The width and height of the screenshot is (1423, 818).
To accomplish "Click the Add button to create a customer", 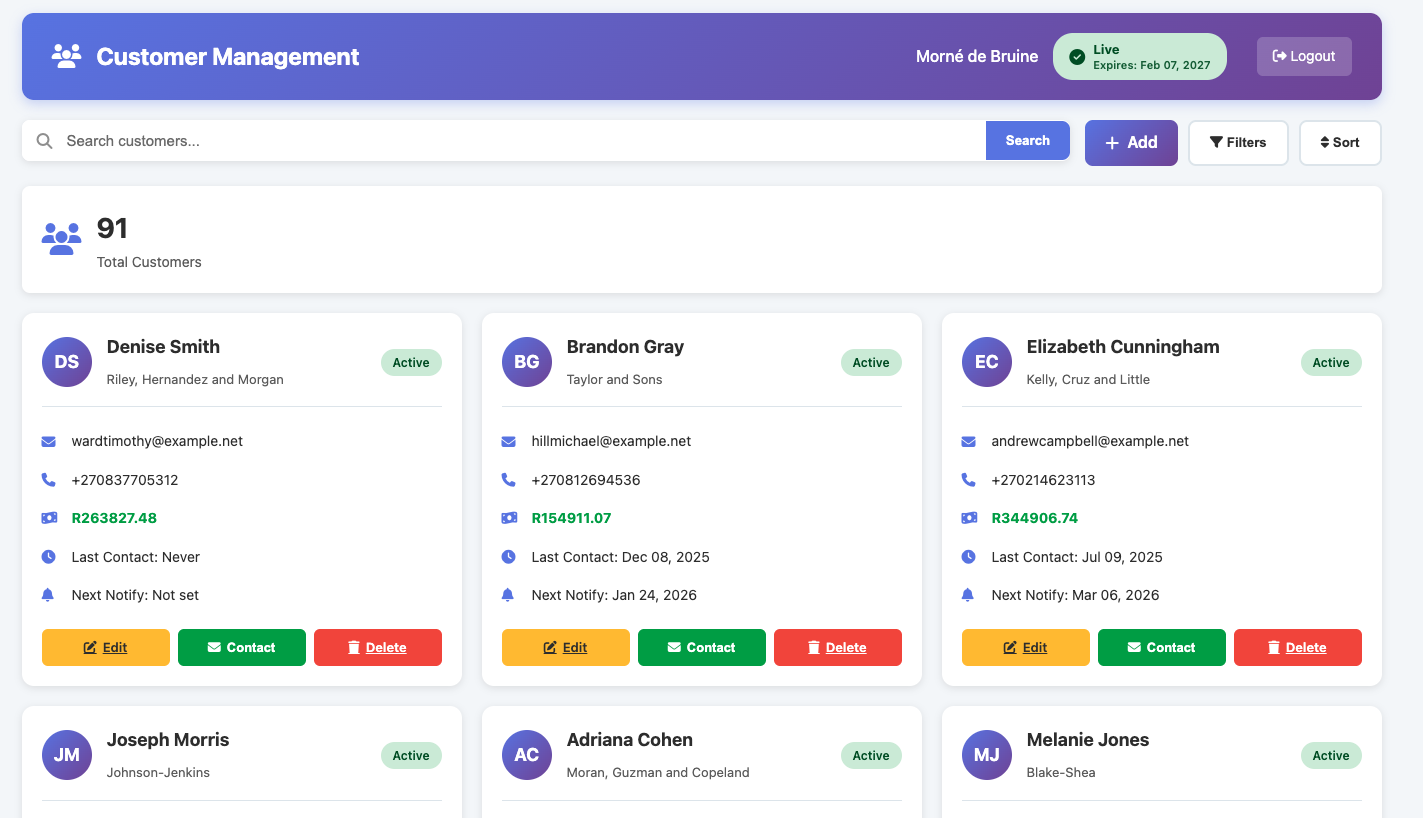I will coord(1131,142).
